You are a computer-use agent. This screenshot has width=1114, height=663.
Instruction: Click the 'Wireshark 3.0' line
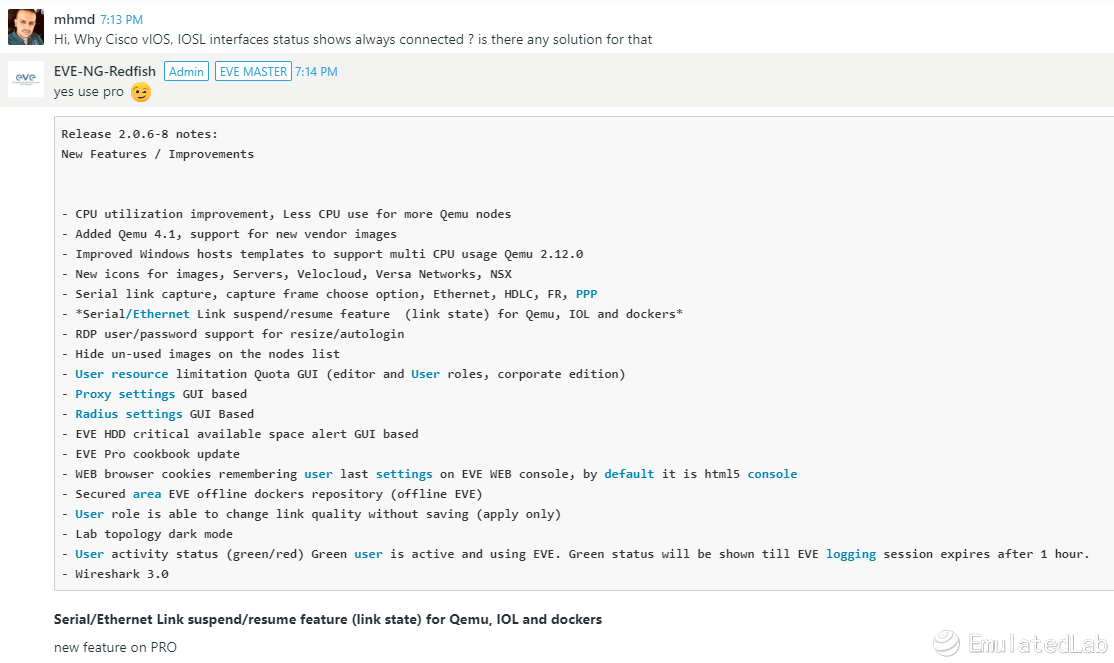(115, 573)
